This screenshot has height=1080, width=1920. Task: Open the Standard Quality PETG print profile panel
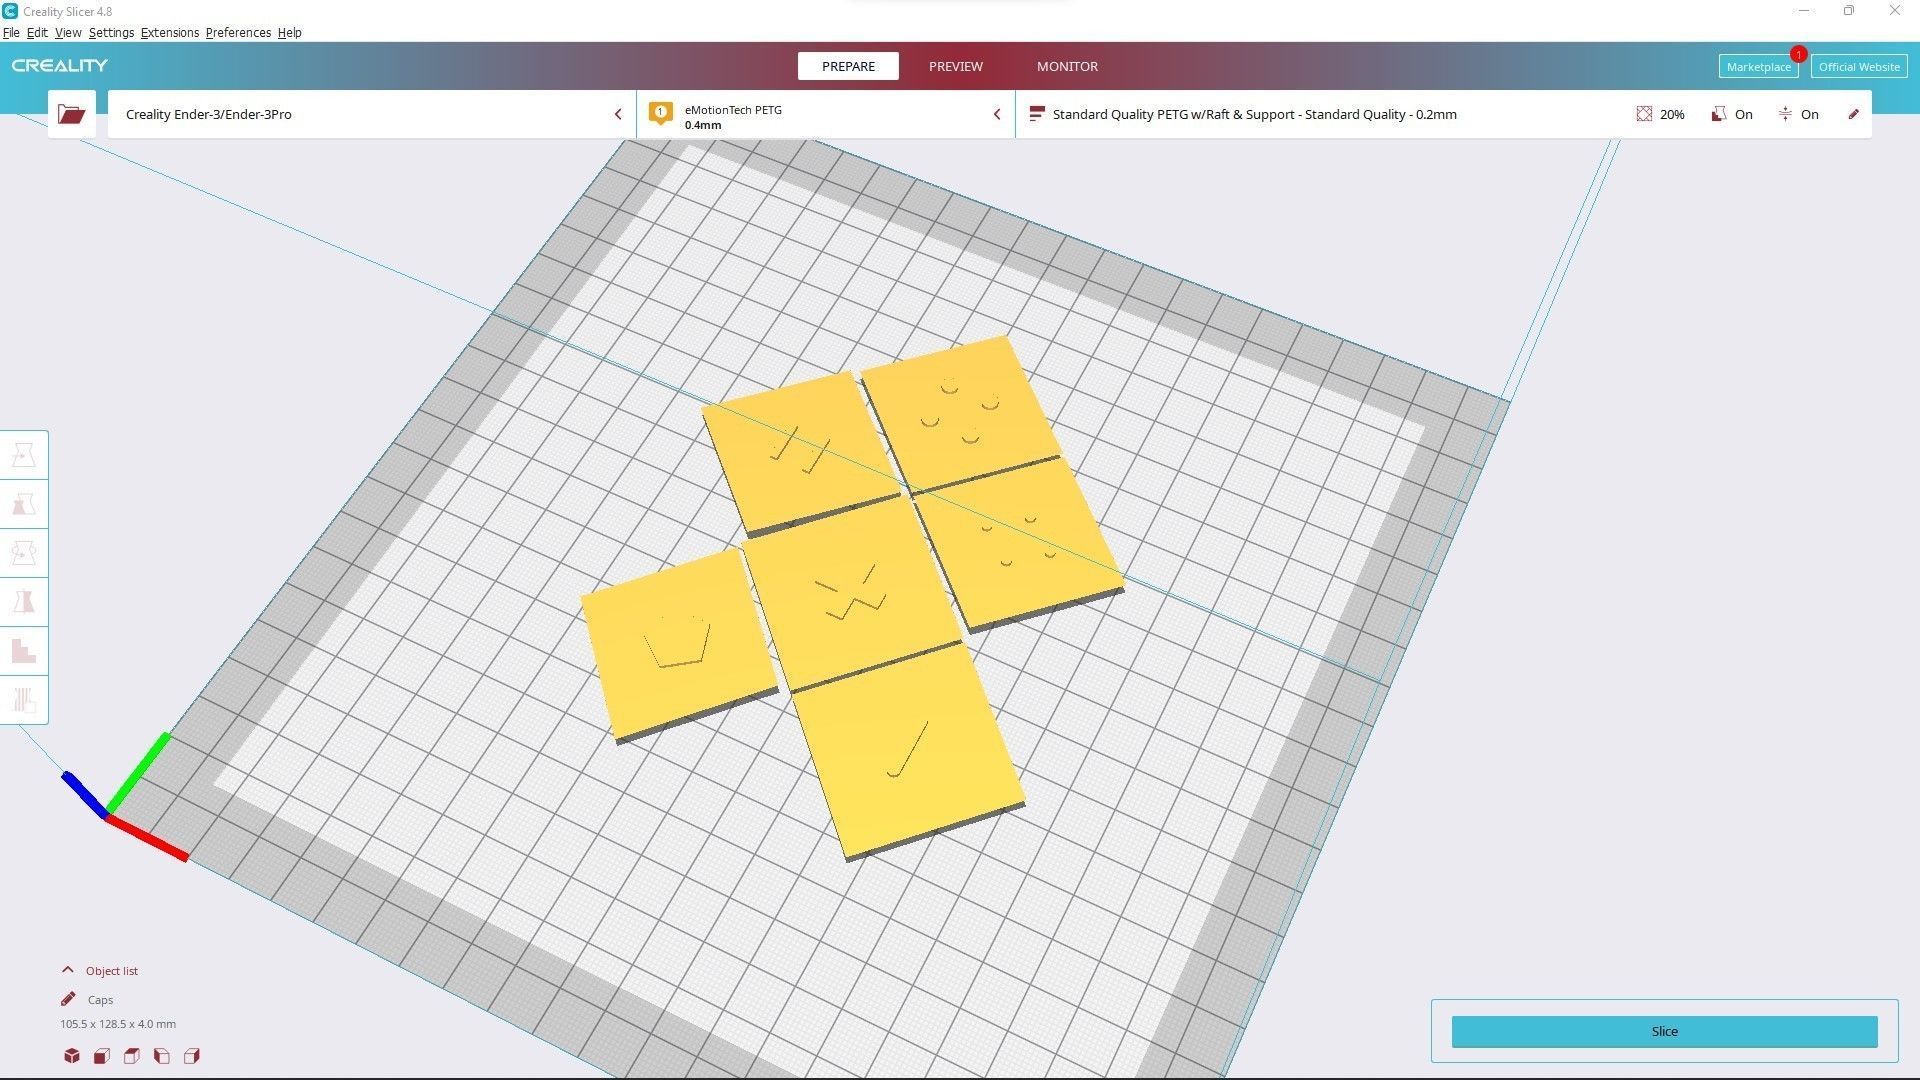pyautogui.click(x=1254, y=114)
